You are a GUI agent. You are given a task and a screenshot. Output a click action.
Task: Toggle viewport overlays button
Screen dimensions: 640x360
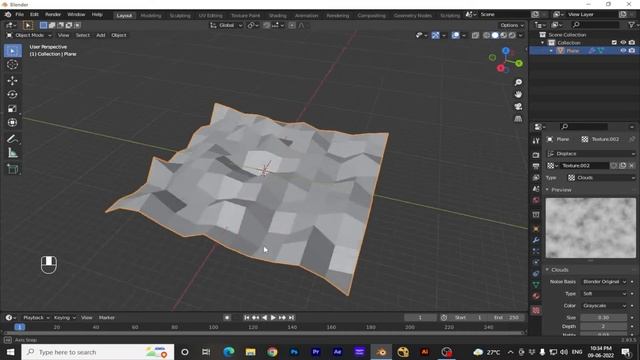(455, 36)
